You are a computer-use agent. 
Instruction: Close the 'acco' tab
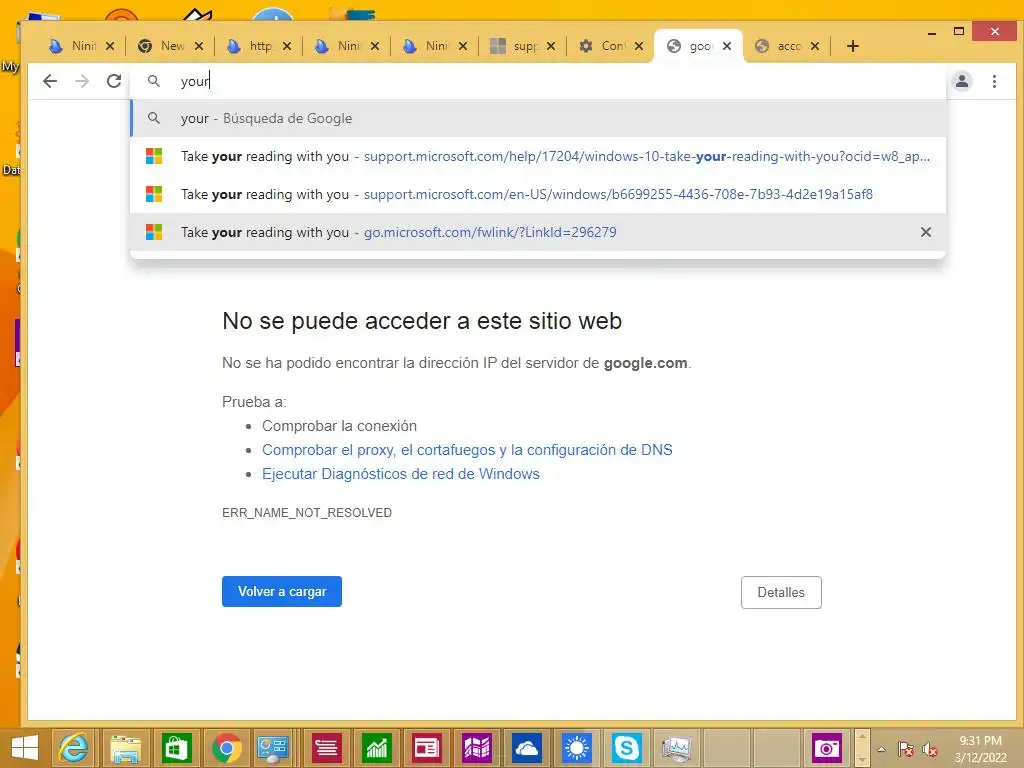pos(815,46)
